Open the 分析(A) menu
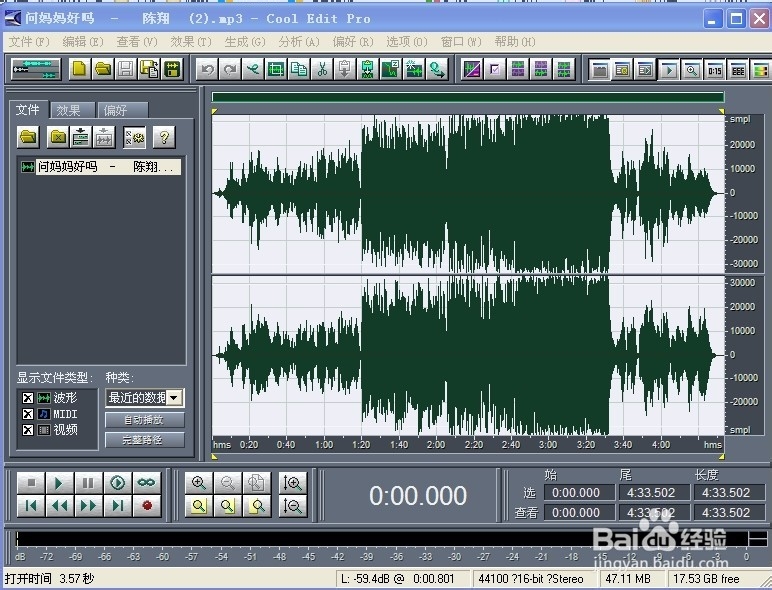Viewport: 772px width, 590px height. click(x=299, y=42)
